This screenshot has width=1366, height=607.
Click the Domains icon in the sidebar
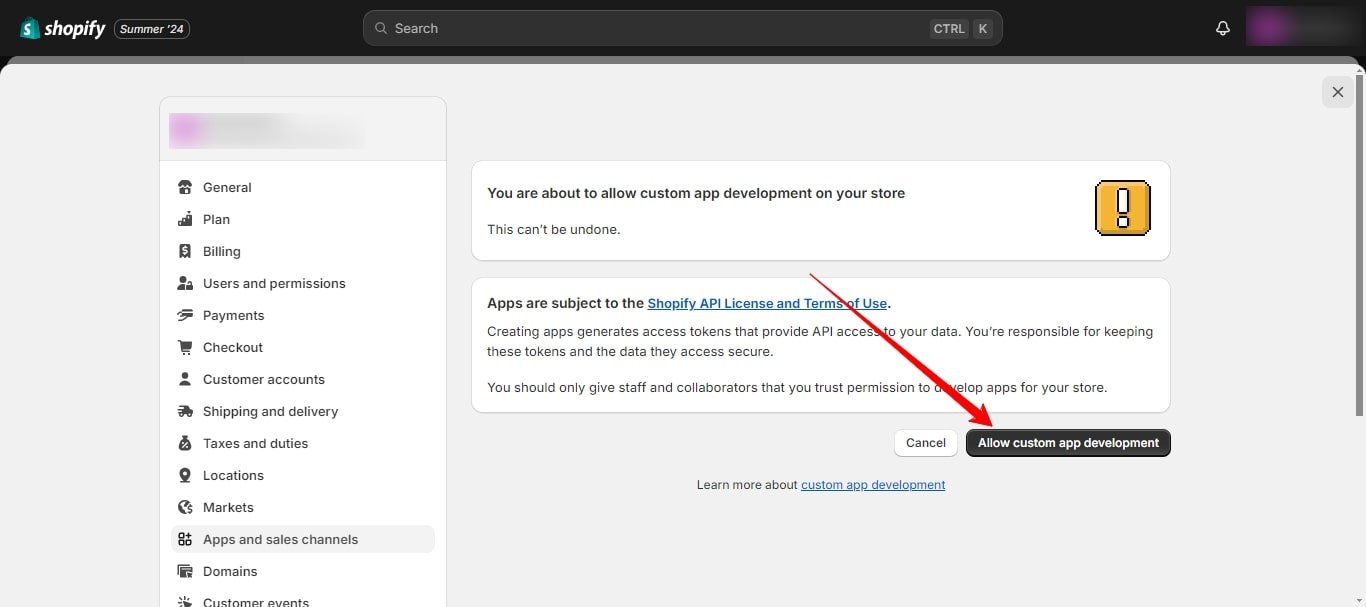pos(185,571)
